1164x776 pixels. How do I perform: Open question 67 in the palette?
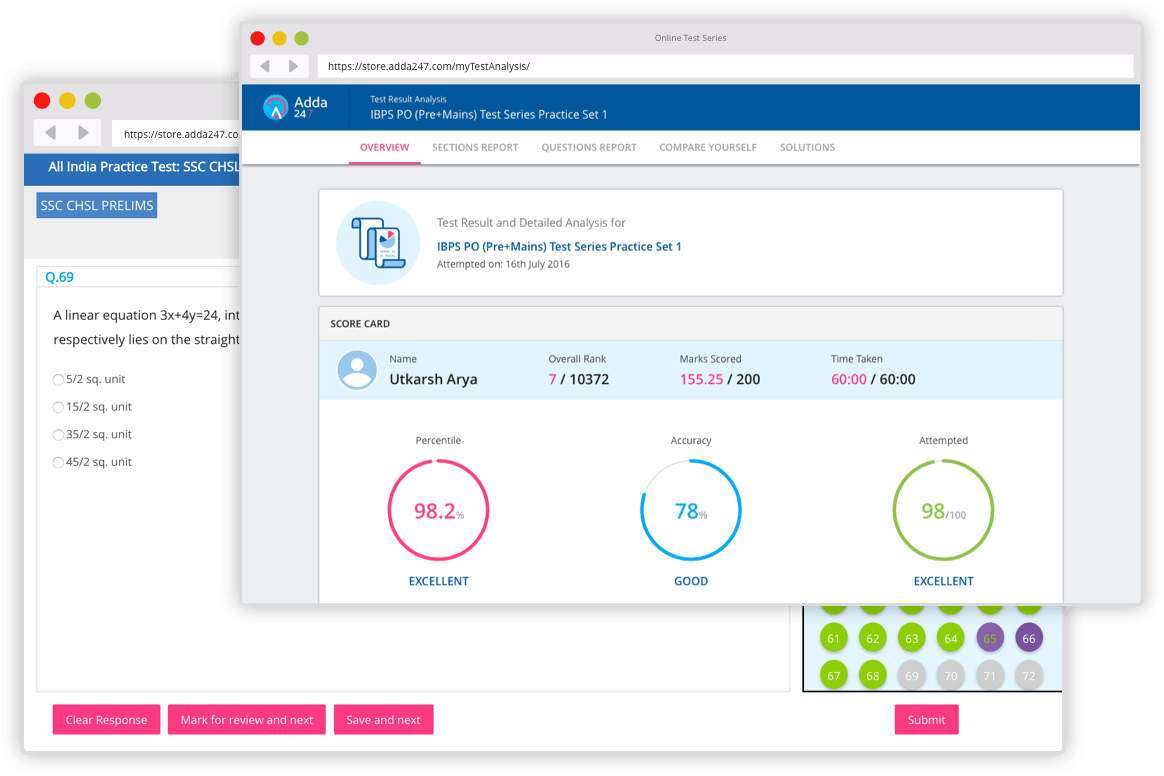click(x=834, y=675)
